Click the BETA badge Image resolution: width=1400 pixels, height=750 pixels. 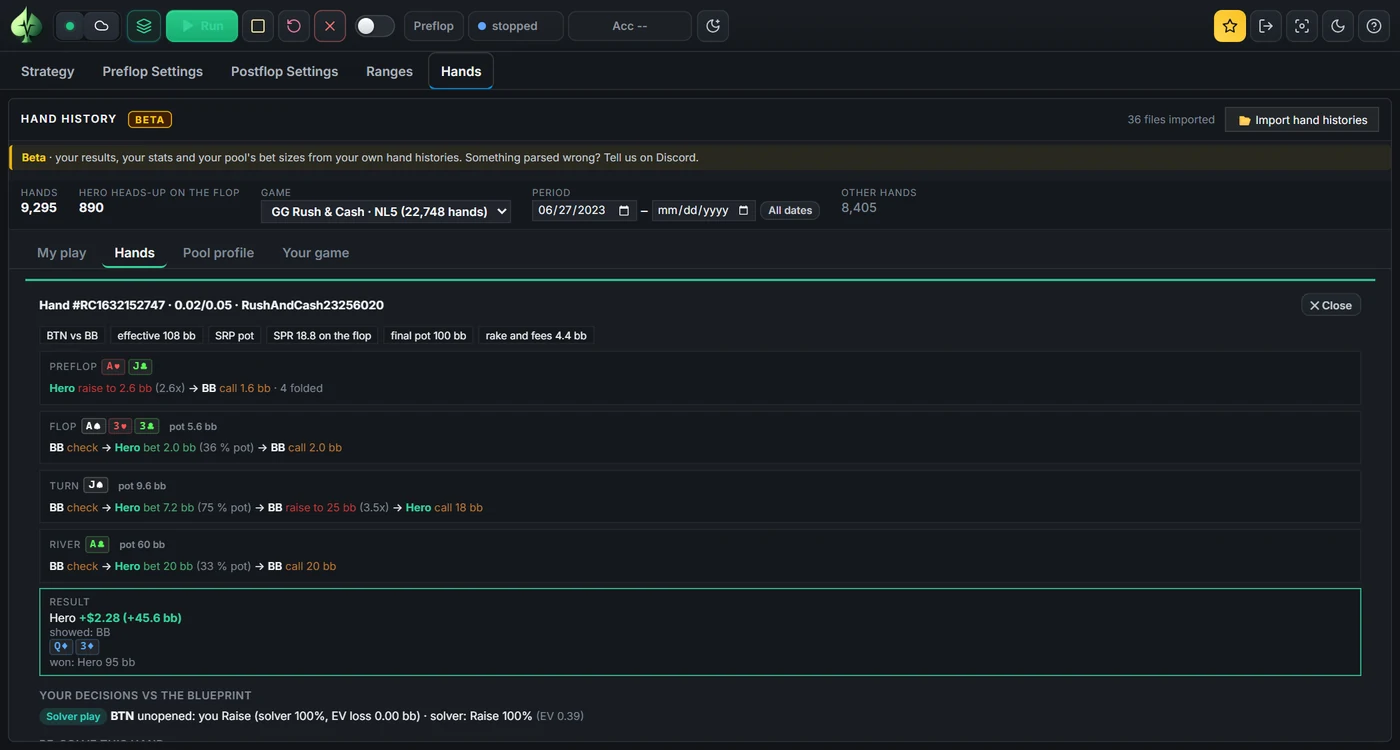[x=150, y=119]
